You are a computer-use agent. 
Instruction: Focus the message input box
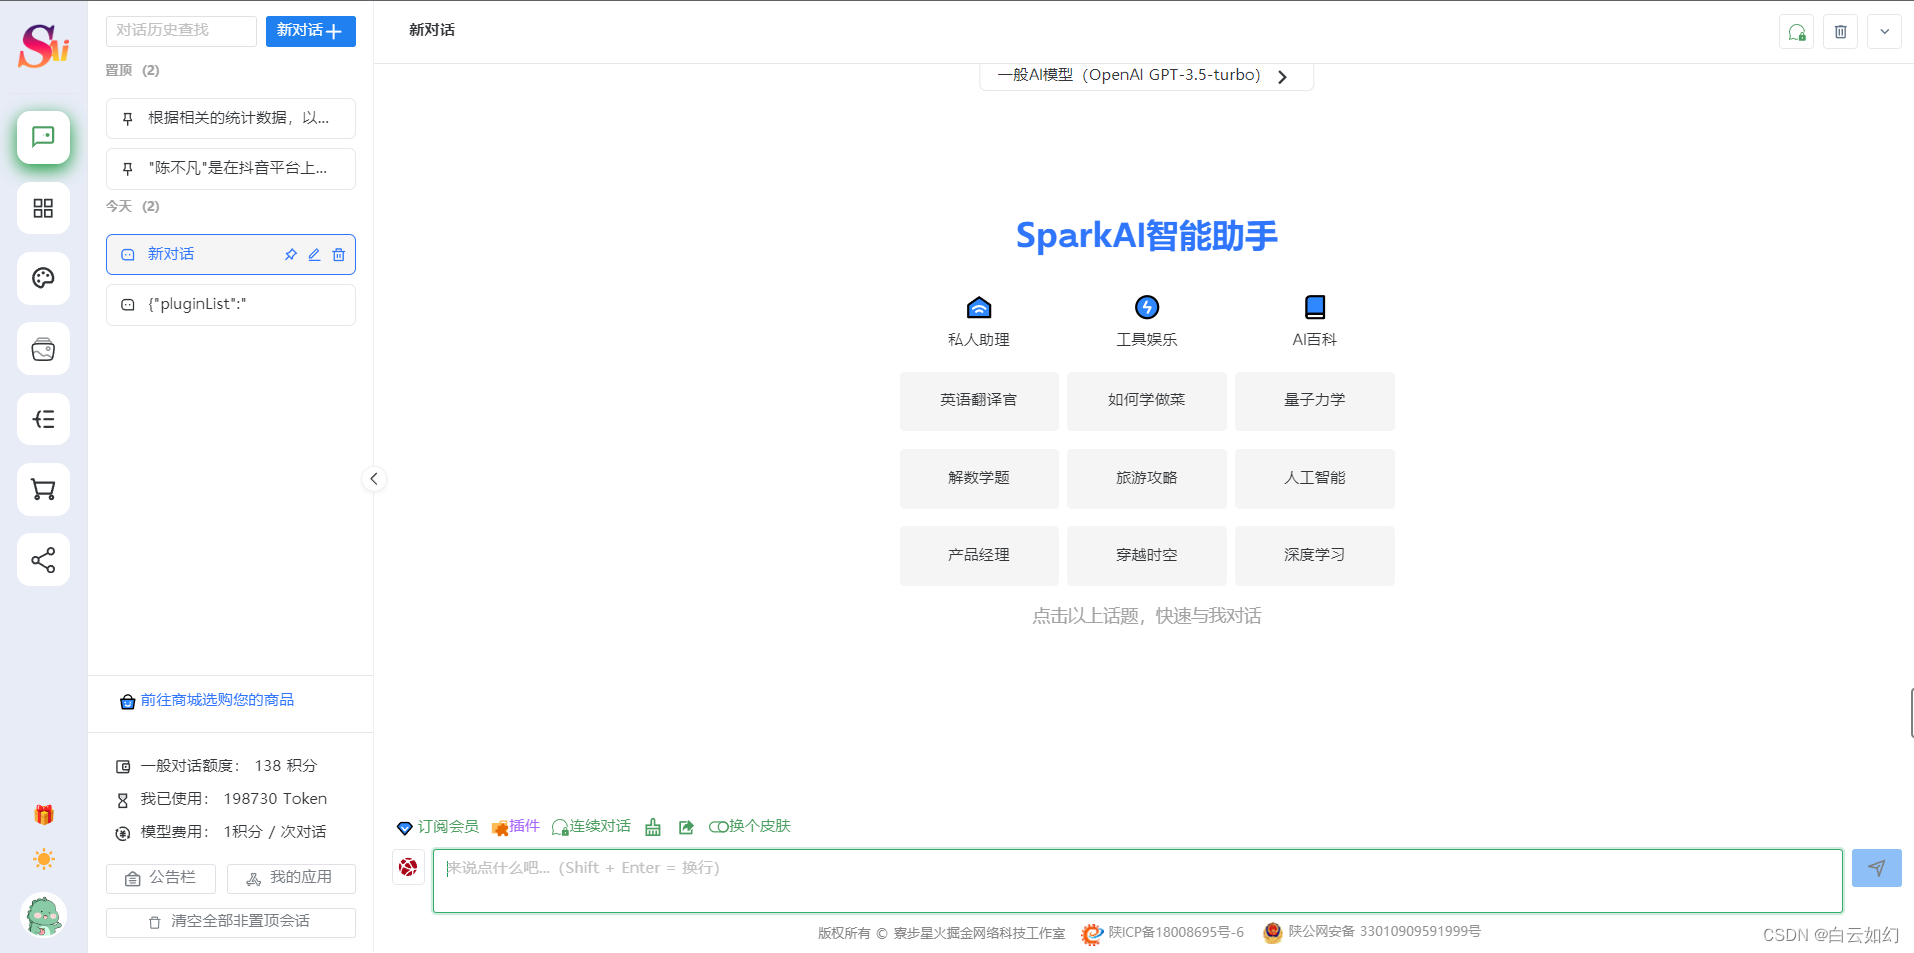click(1137, 881)
